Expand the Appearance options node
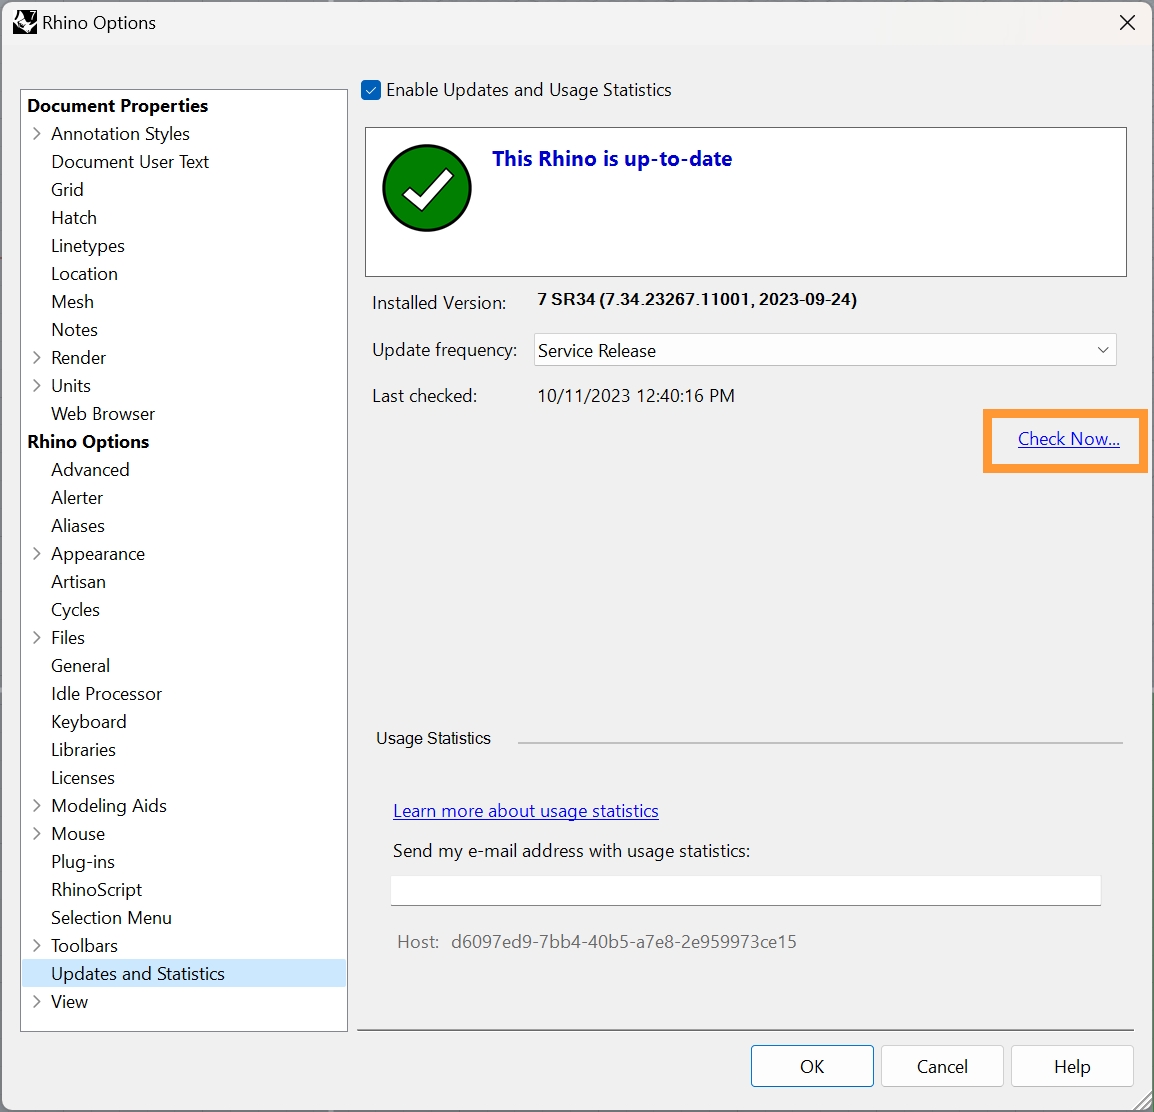Image resolution: width=1154 pixels, height=1112 pixels. point(37,554)
